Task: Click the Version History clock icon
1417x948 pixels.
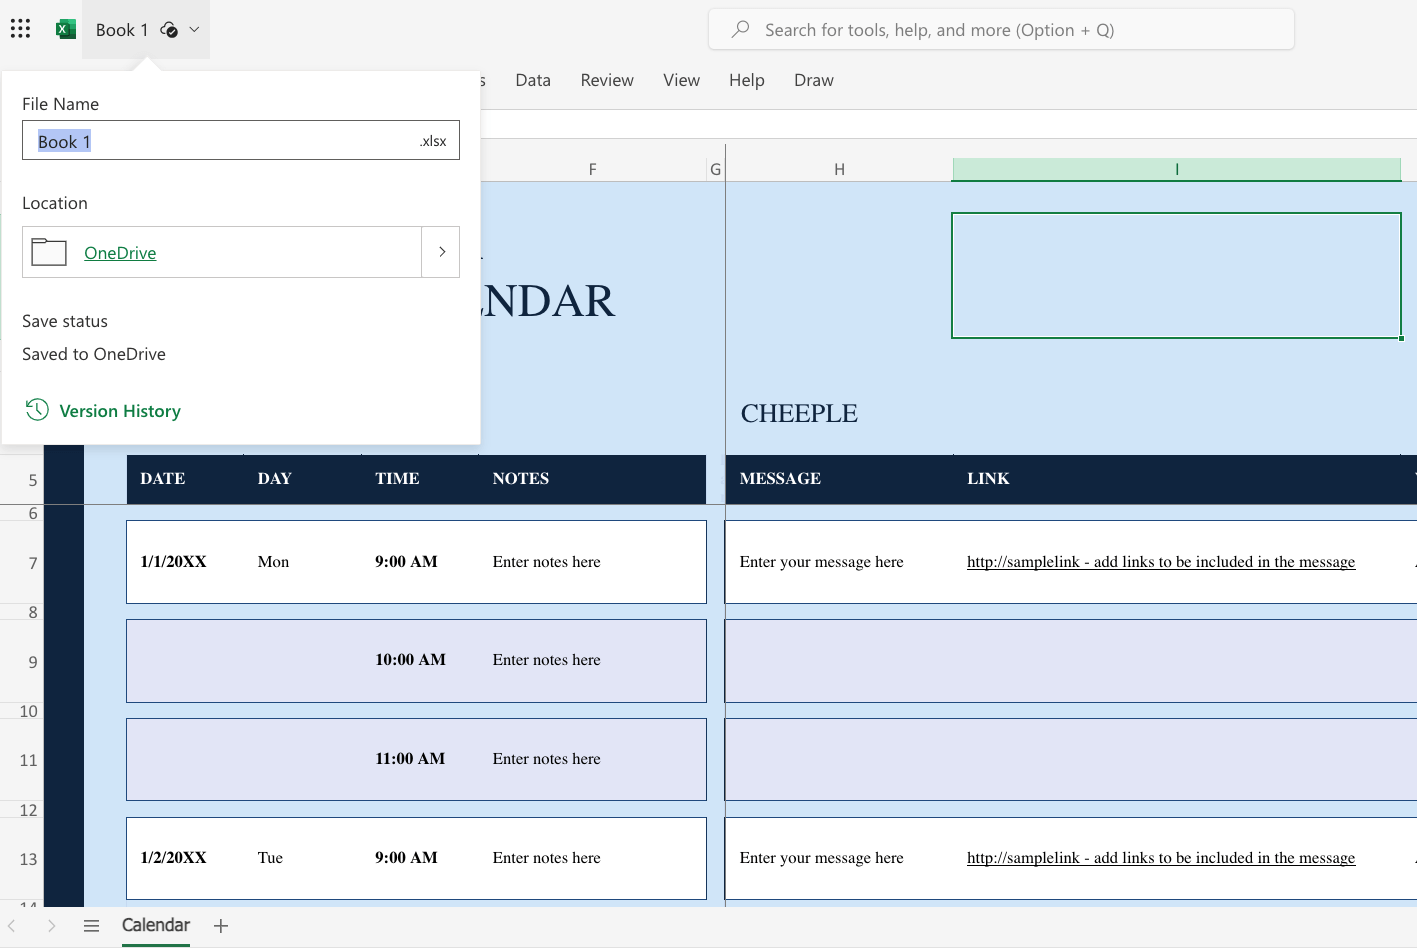Action: tap(37, 410)
